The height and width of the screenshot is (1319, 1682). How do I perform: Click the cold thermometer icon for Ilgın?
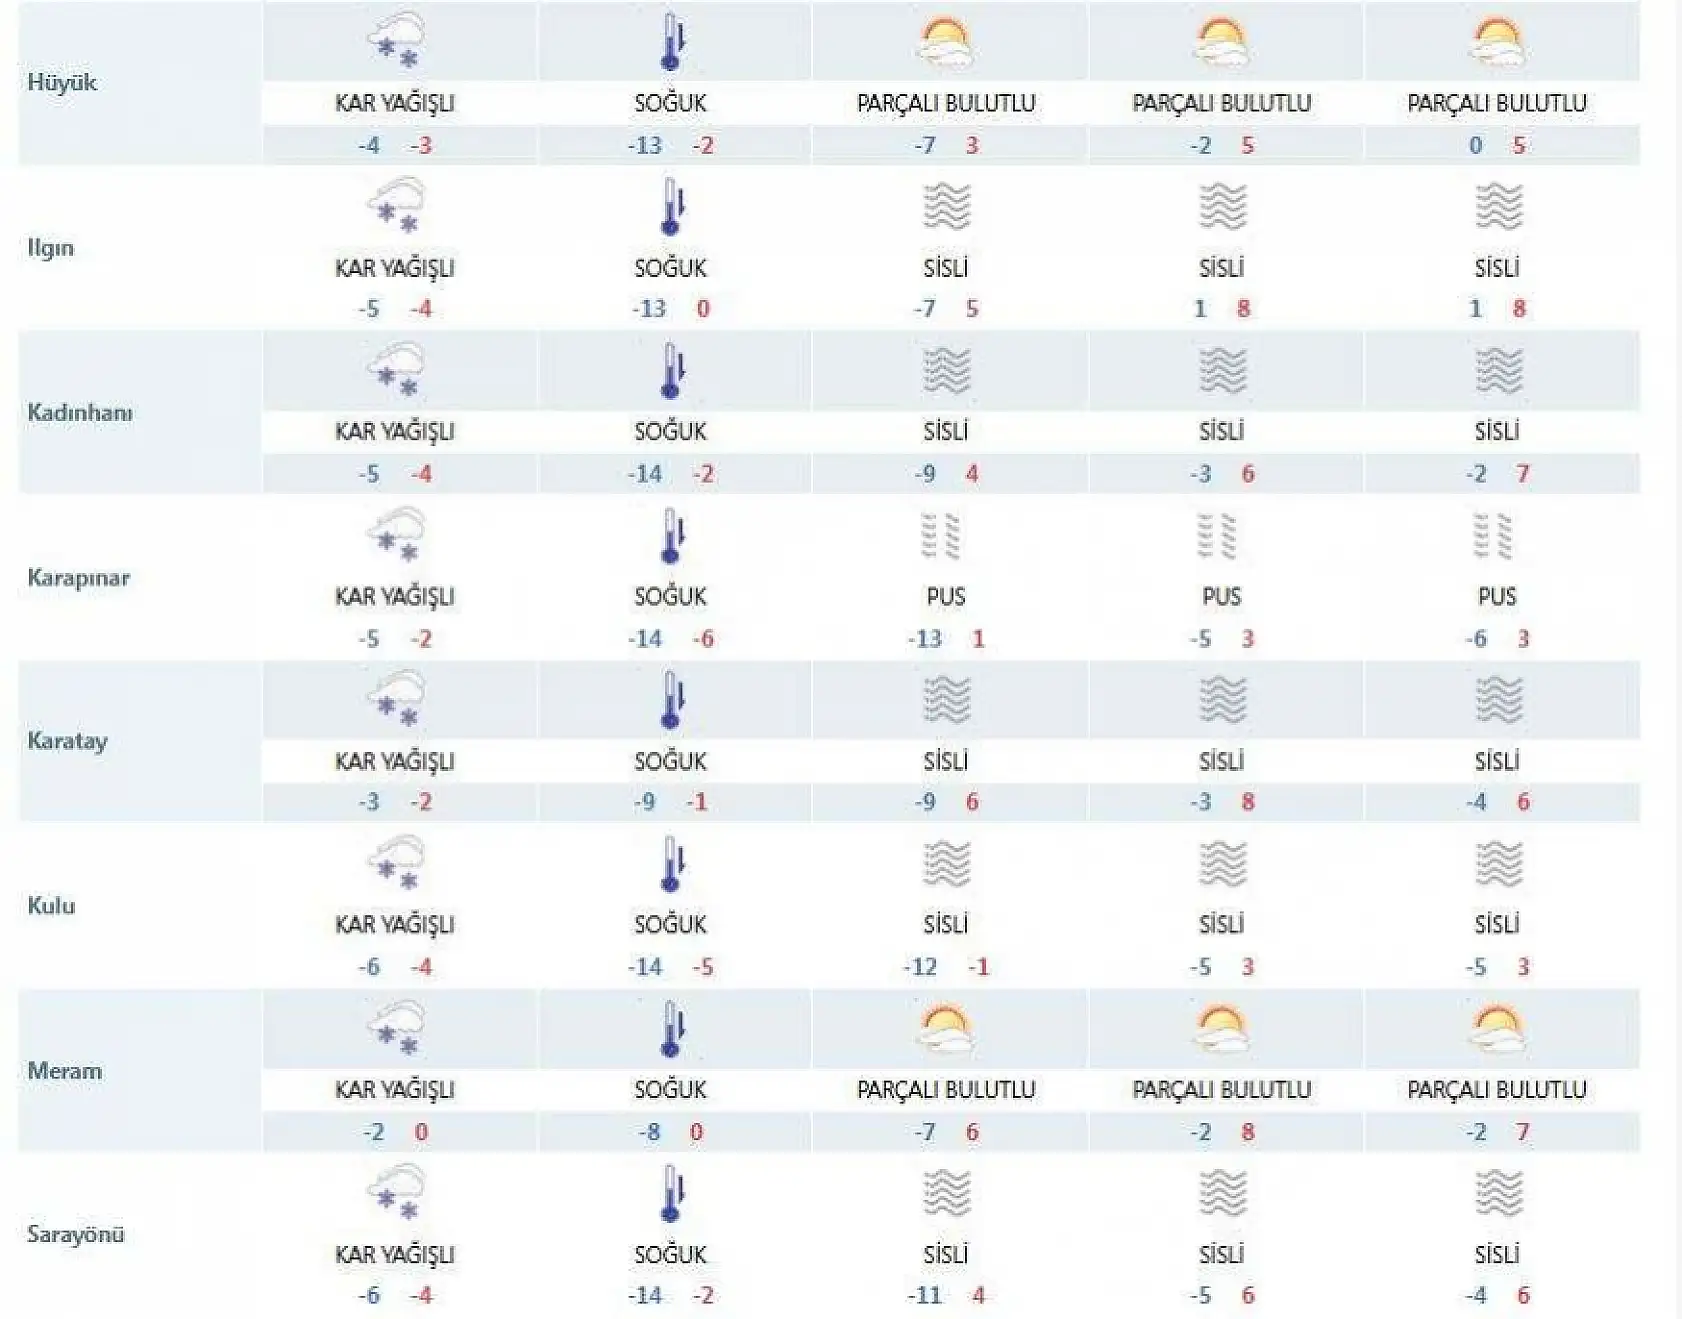point(672,207)
